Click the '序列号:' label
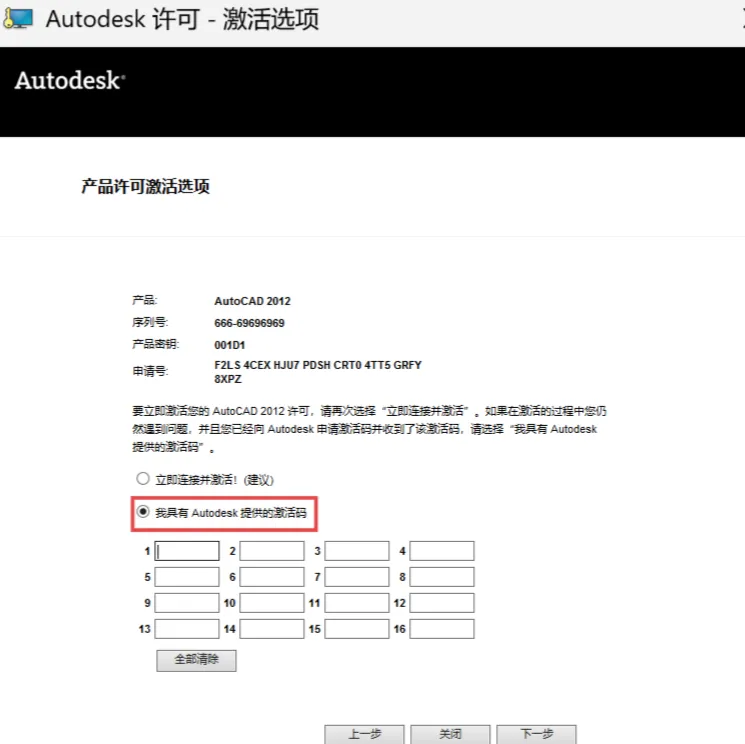The image size is (745, 744). [150, 322]
